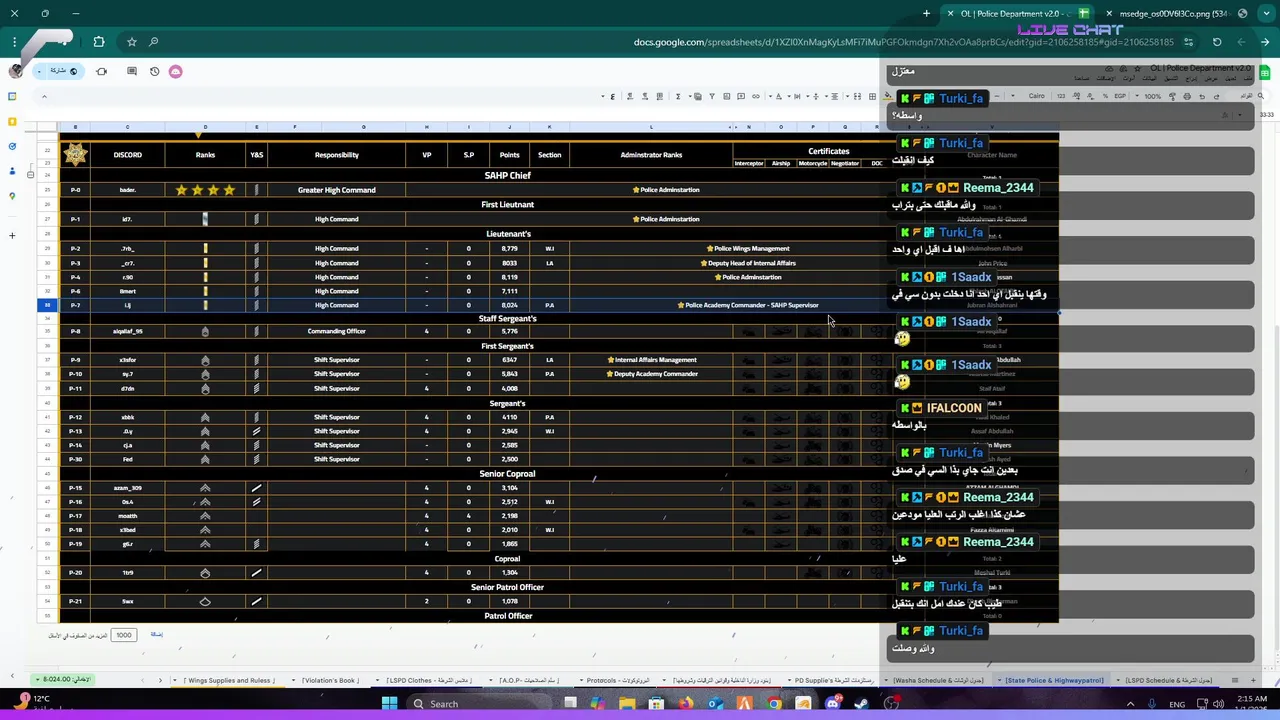Switch to msedge_os0DV6l3Co.png browser tab

pyautogui.click(x=1172, y=14)
